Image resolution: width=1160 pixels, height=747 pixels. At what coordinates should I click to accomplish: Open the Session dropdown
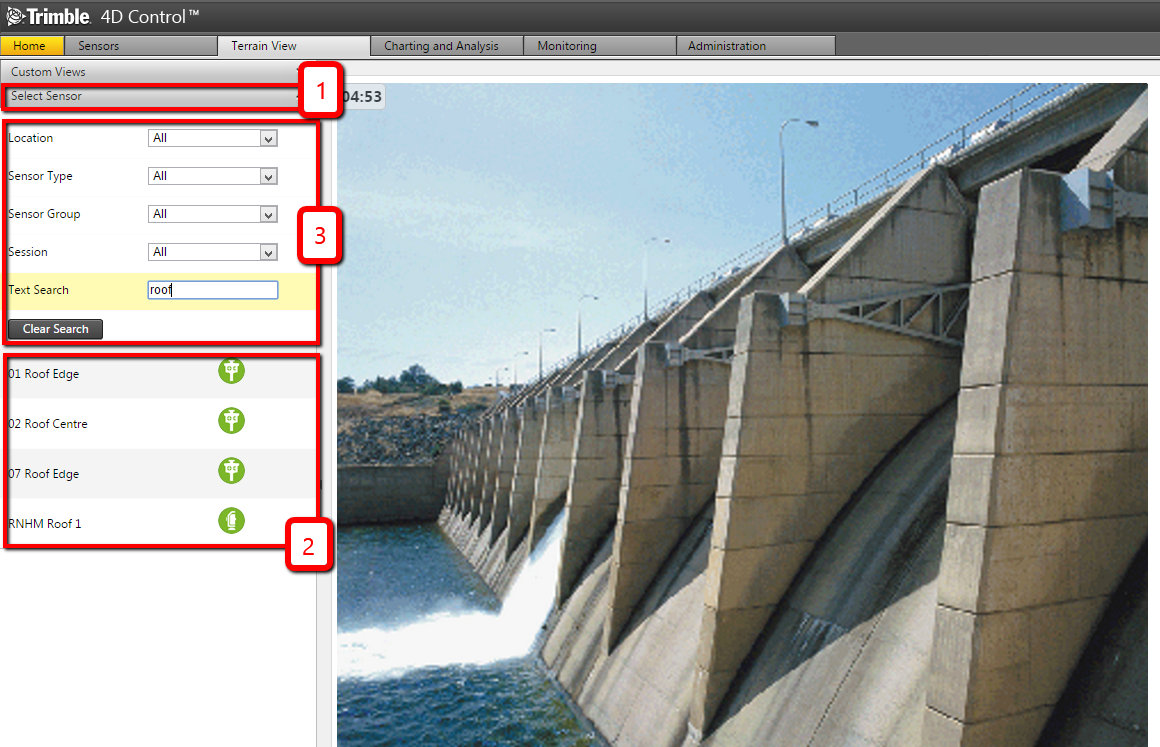pyautogui.click(x=213, y=252)
